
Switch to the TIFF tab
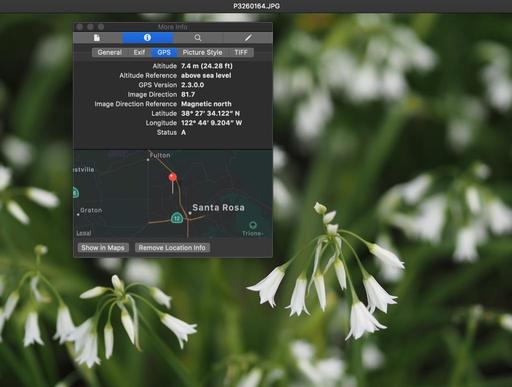coord(241,52)
